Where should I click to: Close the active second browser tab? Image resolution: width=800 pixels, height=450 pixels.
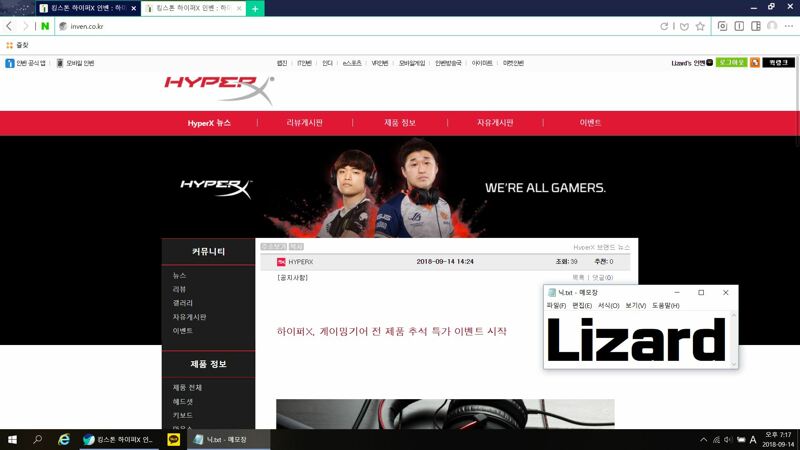coord(239,9)
